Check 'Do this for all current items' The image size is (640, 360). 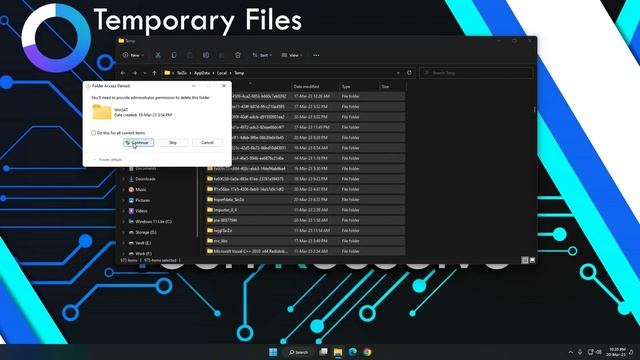(x=93, y=133)
